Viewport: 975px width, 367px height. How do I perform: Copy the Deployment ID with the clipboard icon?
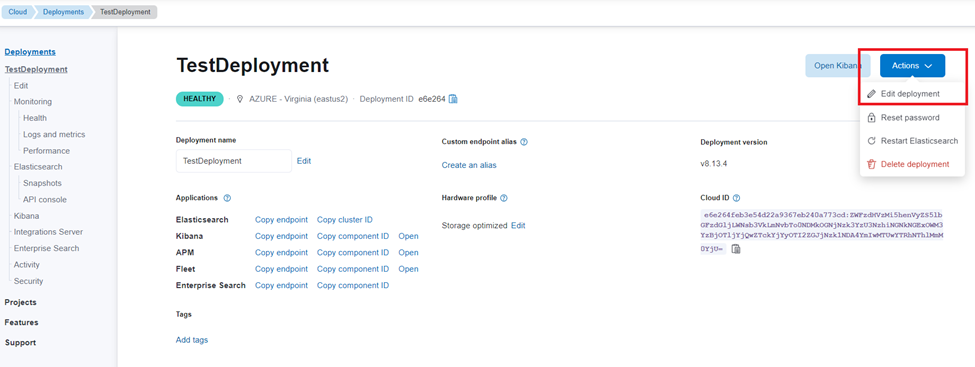click(453, 99)
